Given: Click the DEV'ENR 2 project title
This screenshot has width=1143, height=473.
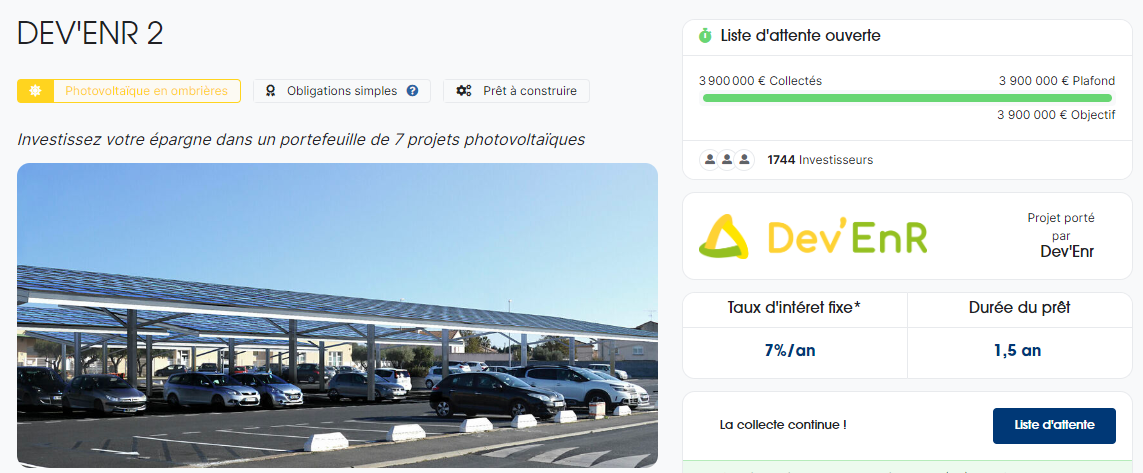Looking at the screenshot, I should pyautogui.click(x=90, y=34).
